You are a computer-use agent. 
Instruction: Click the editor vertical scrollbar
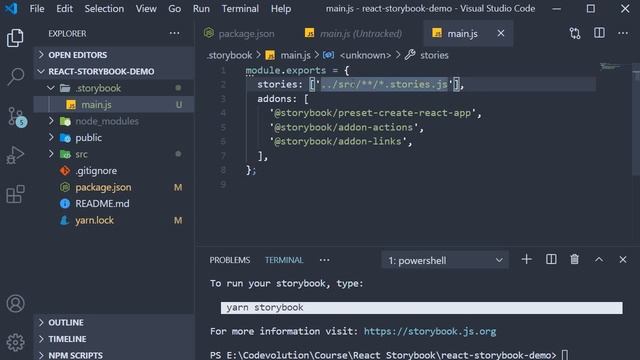tap(636, 118)
